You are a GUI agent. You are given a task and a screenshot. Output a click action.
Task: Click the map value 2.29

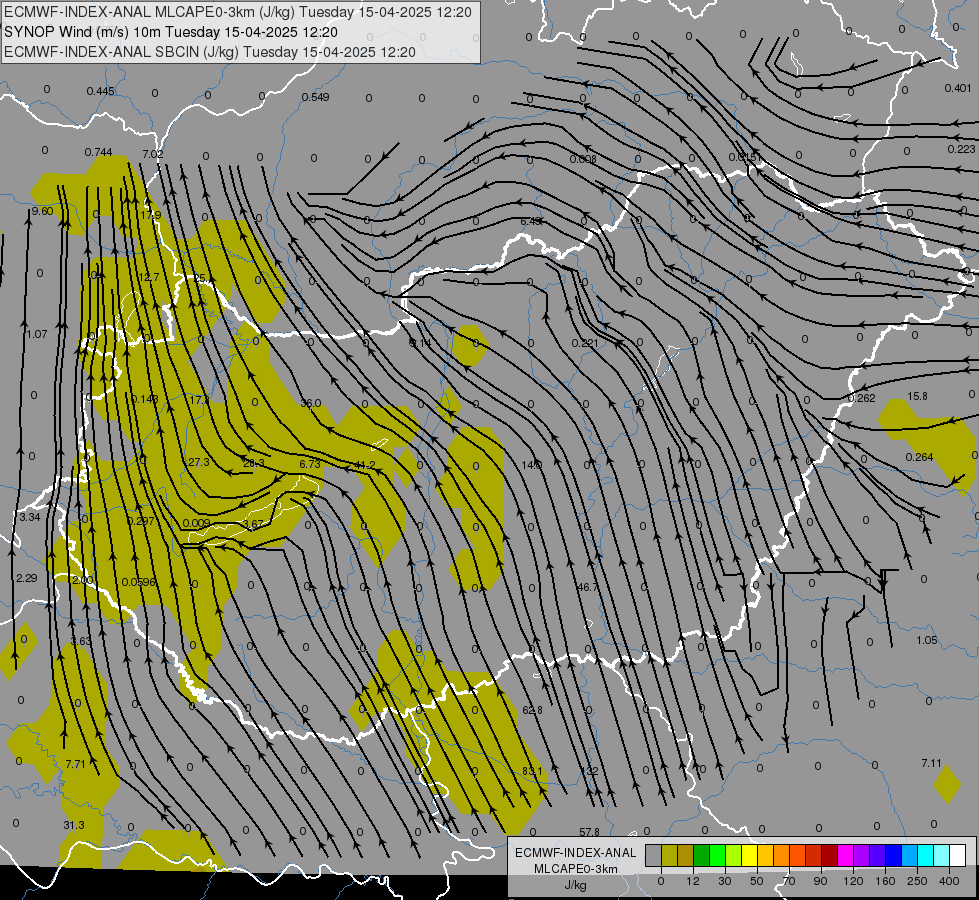pos(27,578)
